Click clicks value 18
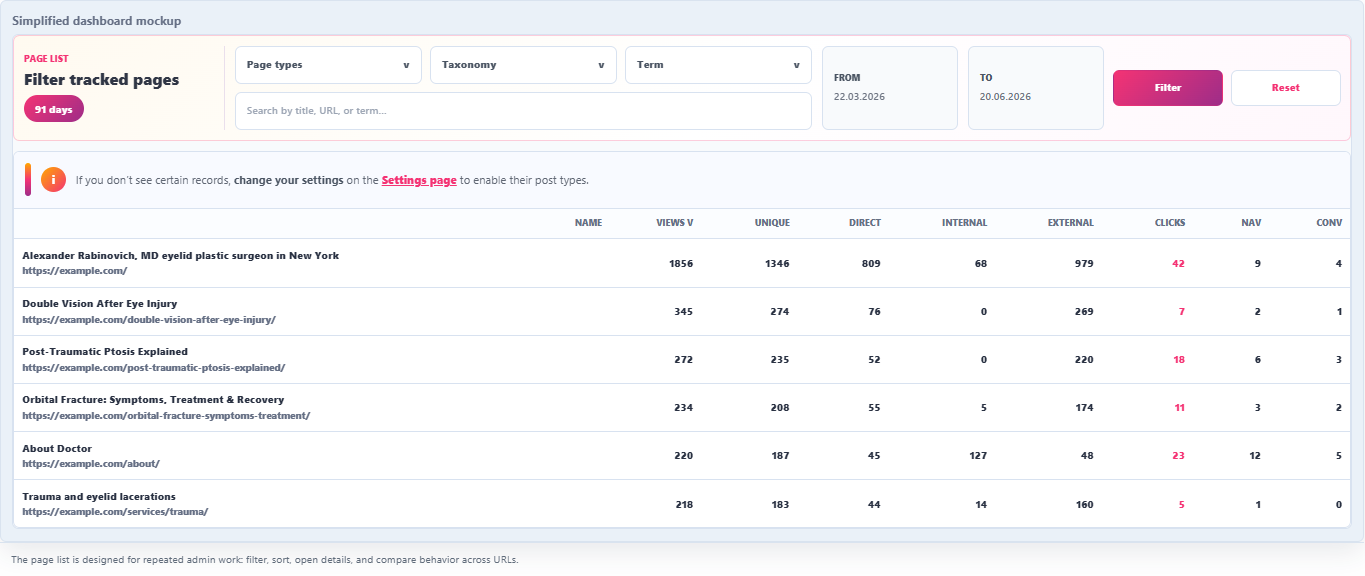The width and height of the screenshot is (1365, 576). coord(1179,360)
